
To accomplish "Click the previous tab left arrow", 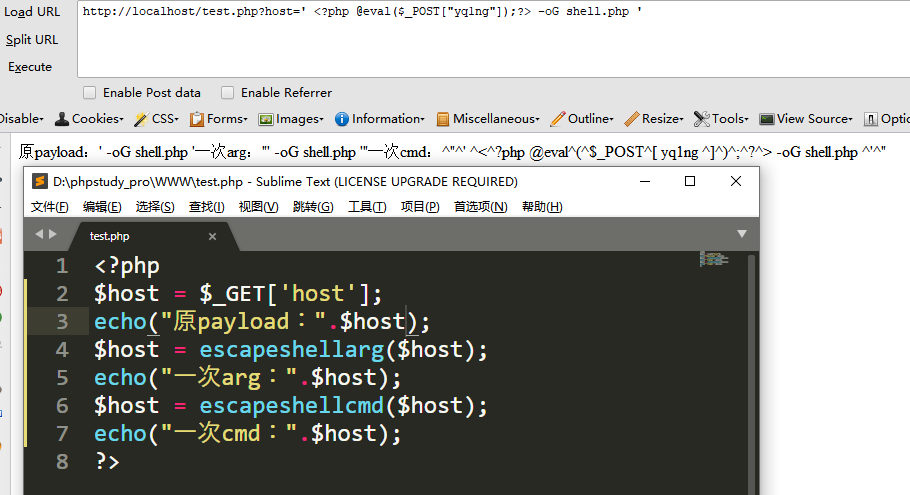I will point(39,234).
